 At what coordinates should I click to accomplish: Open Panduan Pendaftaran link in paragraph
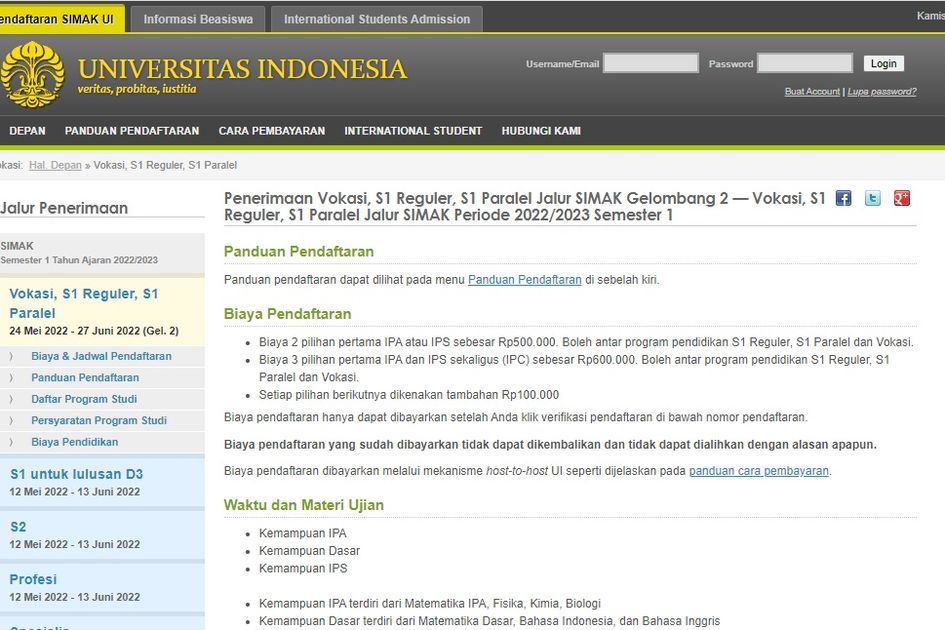coord(525,280)
